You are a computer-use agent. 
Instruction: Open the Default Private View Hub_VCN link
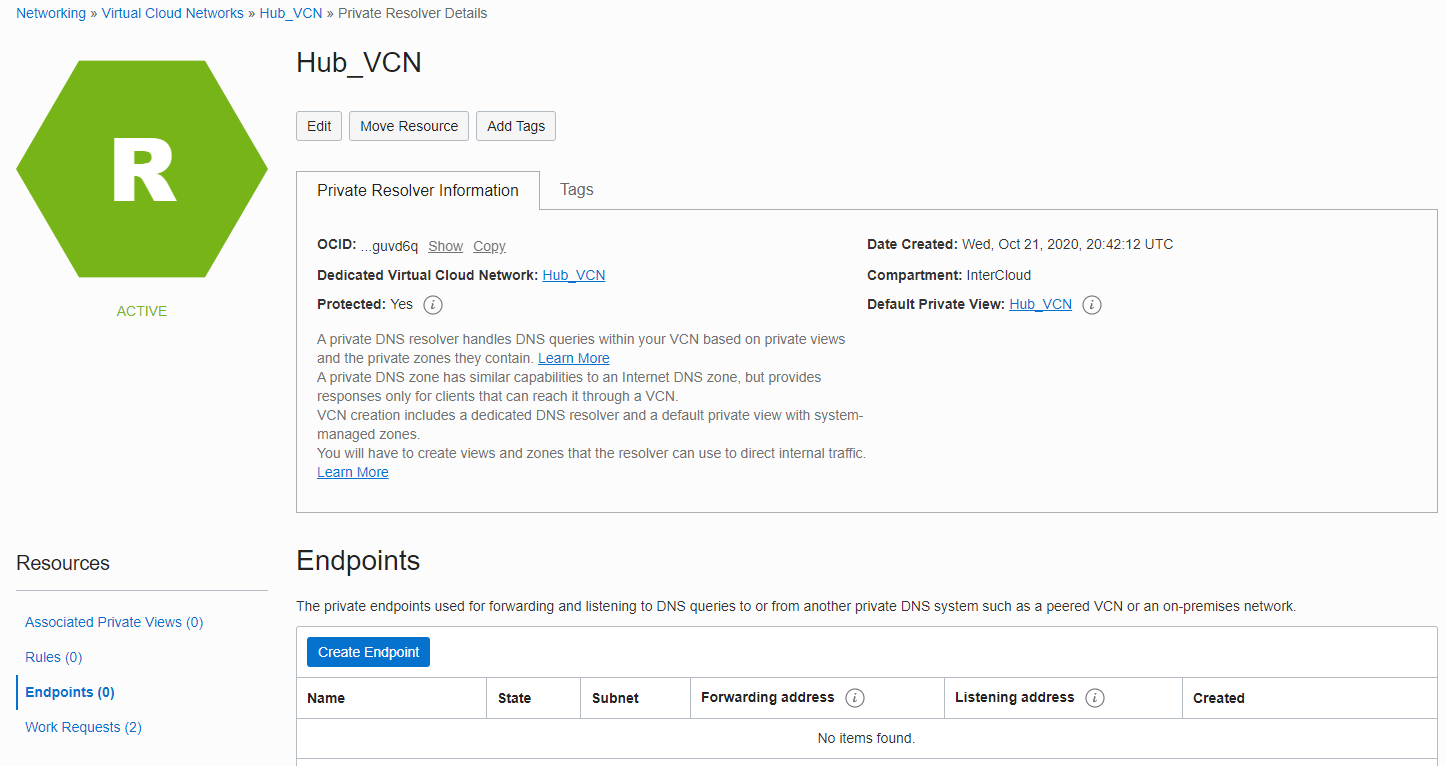point(1040,304)
